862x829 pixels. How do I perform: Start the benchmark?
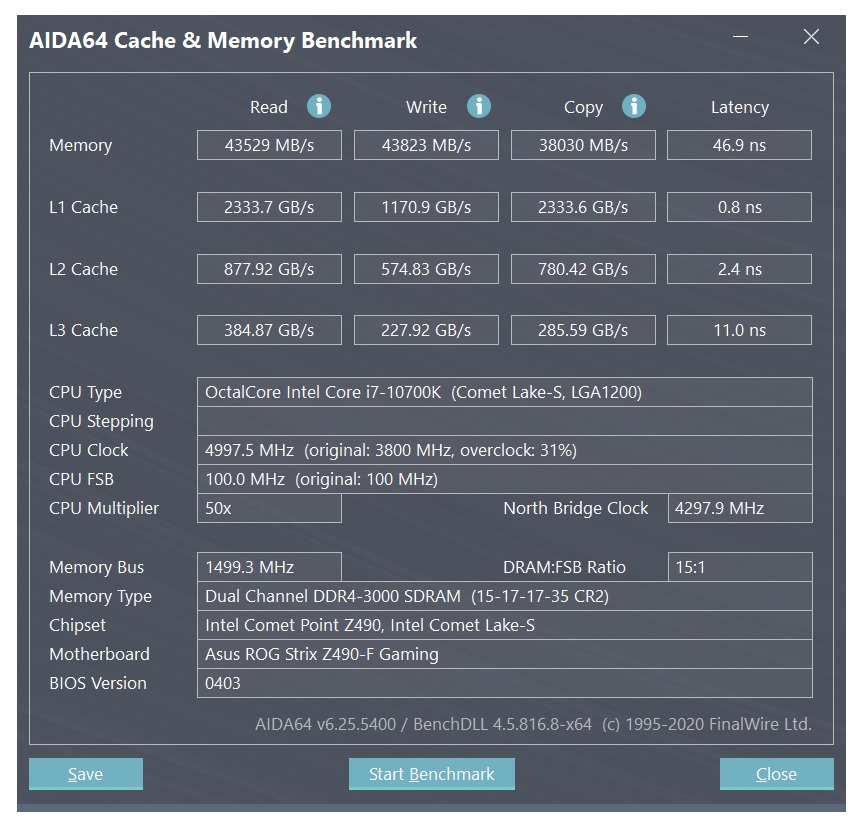431,774
